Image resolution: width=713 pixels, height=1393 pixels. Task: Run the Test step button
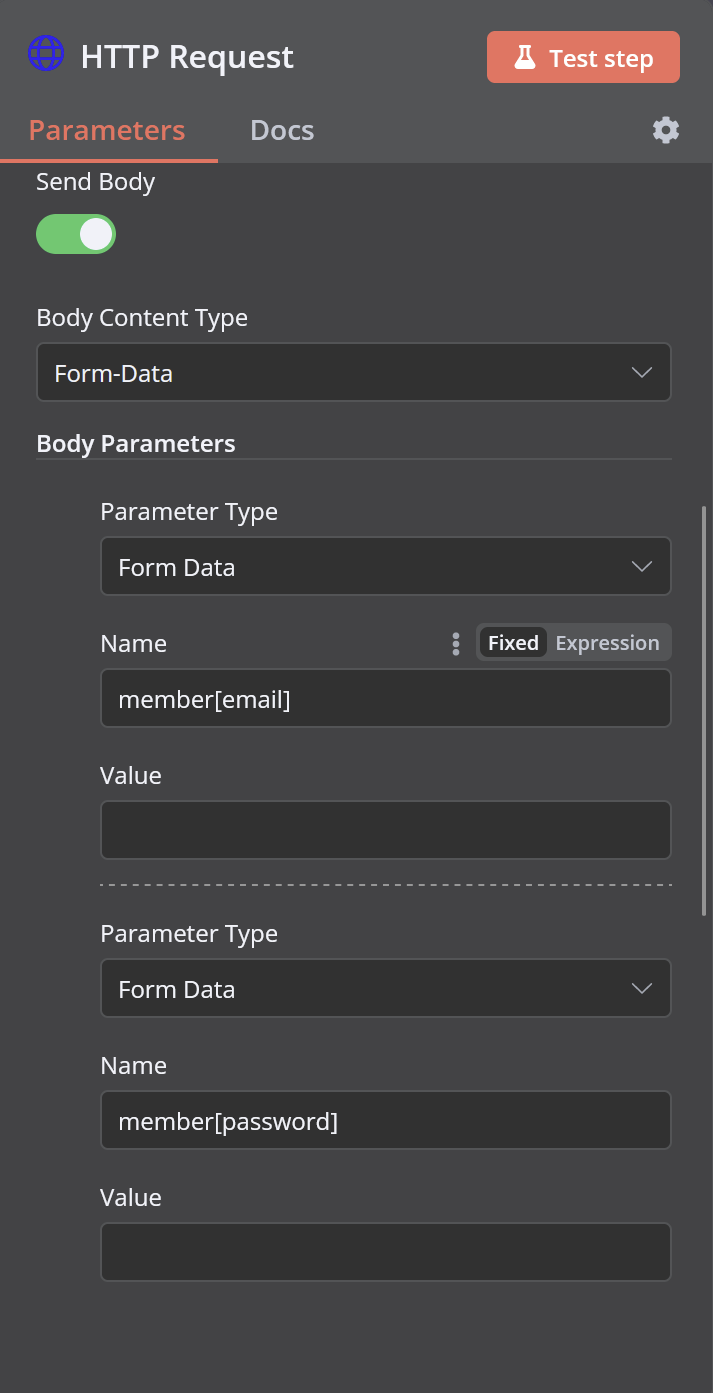583,57
